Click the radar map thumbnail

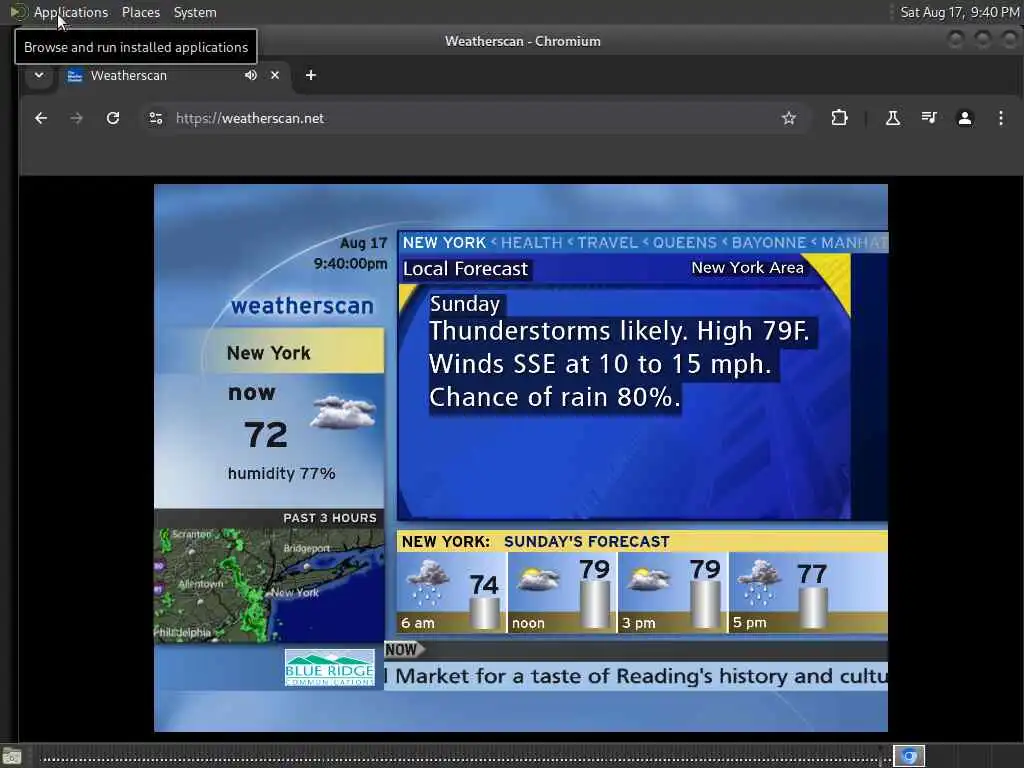click(x=269, y=585)
